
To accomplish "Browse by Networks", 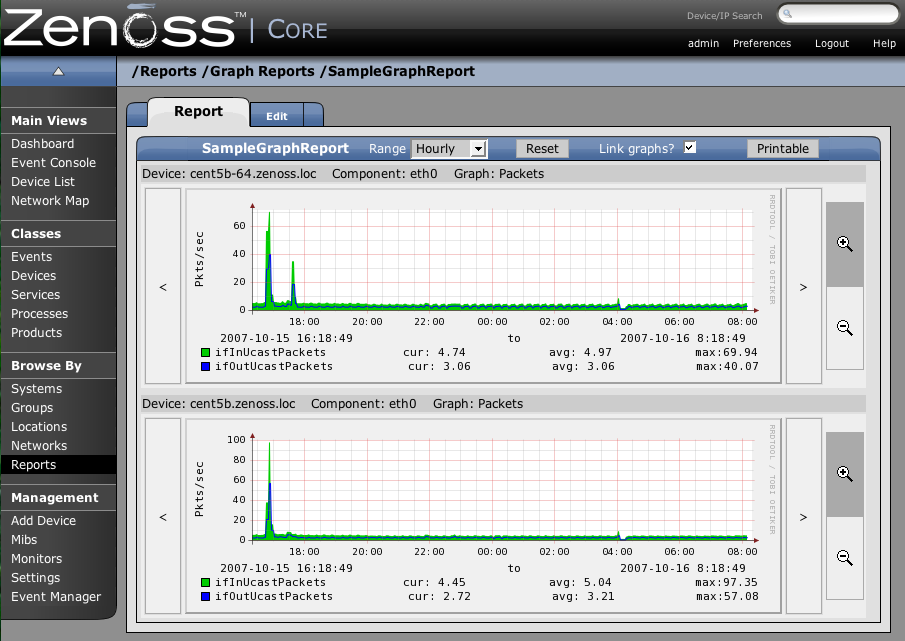I will (39, 446).
